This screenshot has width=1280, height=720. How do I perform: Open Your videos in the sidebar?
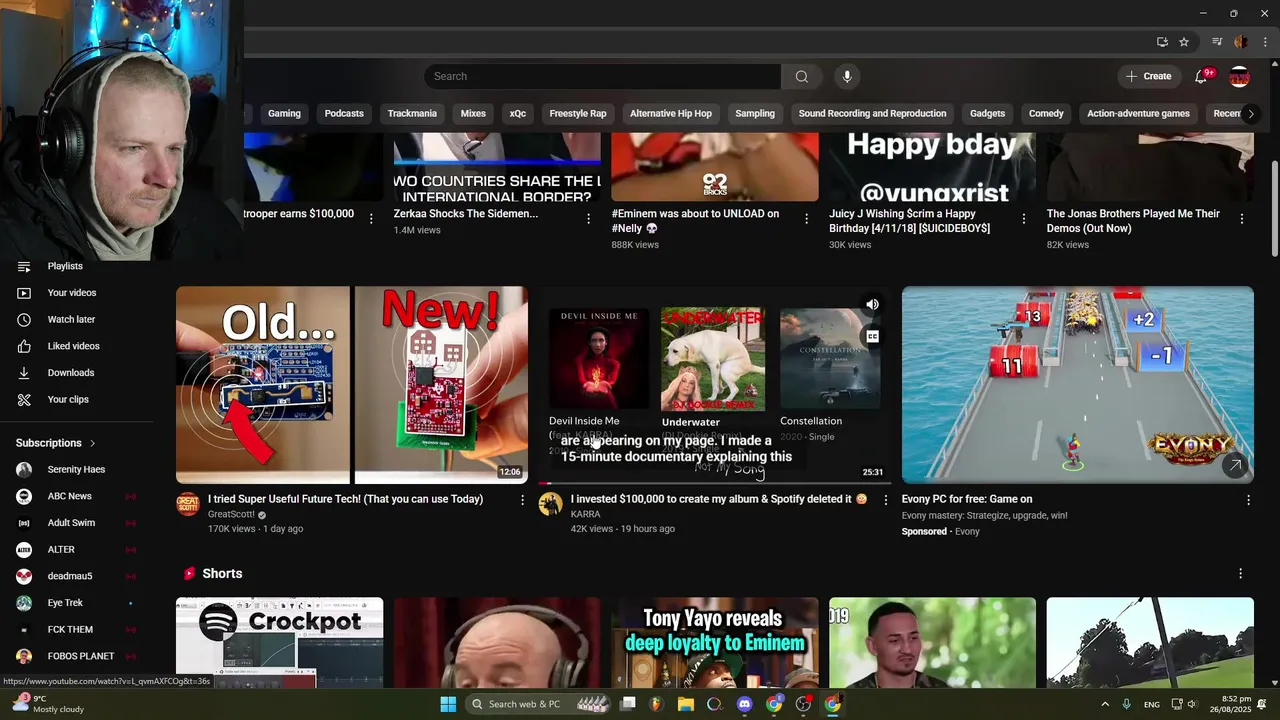coord(72,292)
